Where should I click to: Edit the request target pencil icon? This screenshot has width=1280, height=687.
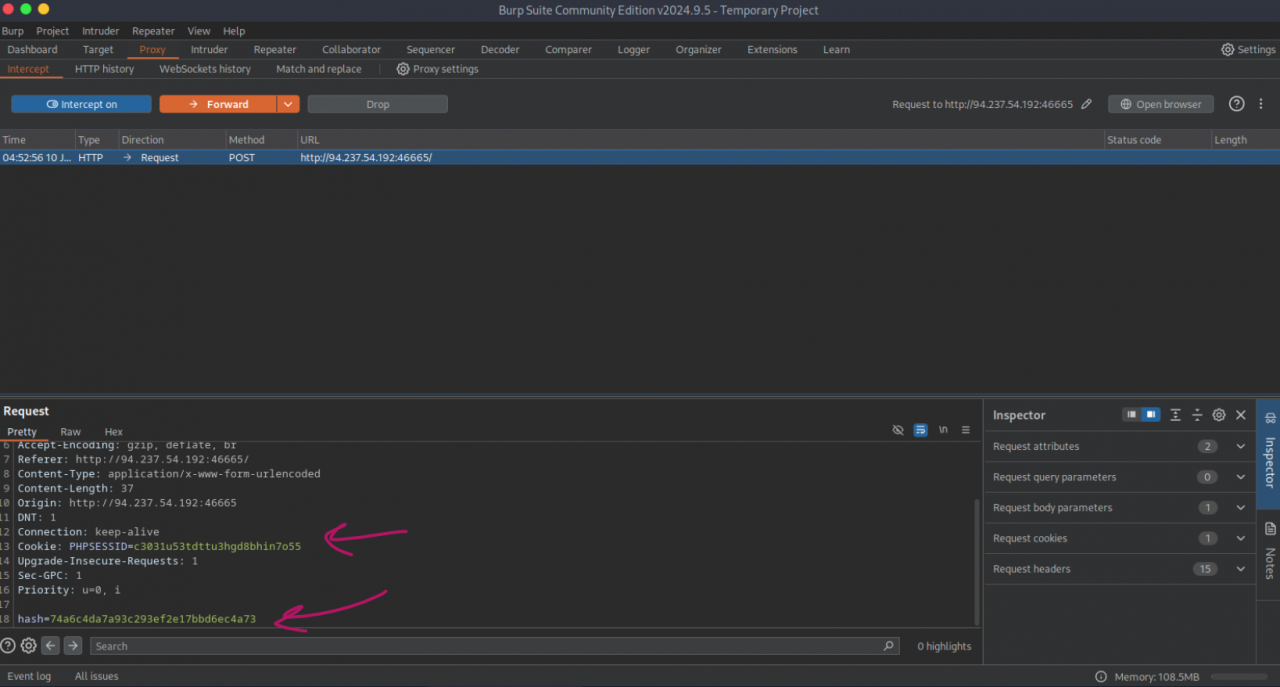point(1087,104)
